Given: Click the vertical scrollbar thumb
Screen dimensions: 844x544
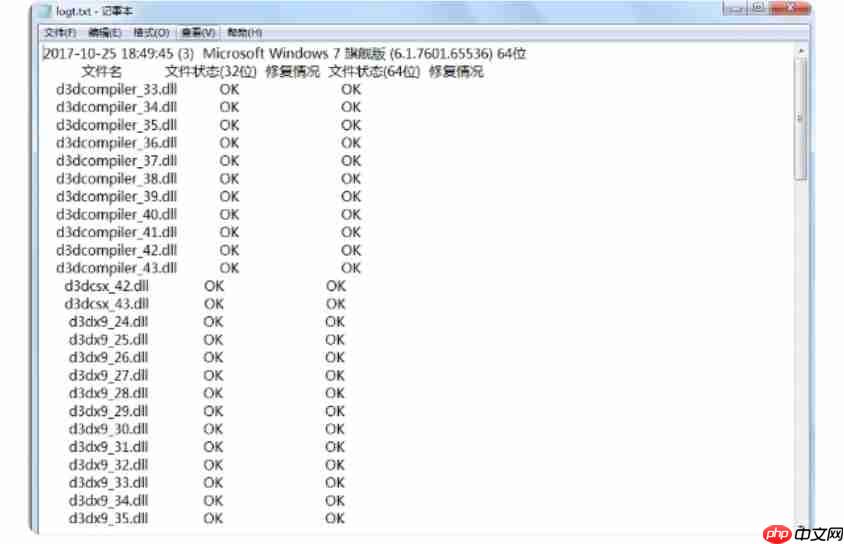Looking at the screenshot, I should point(800,119).
